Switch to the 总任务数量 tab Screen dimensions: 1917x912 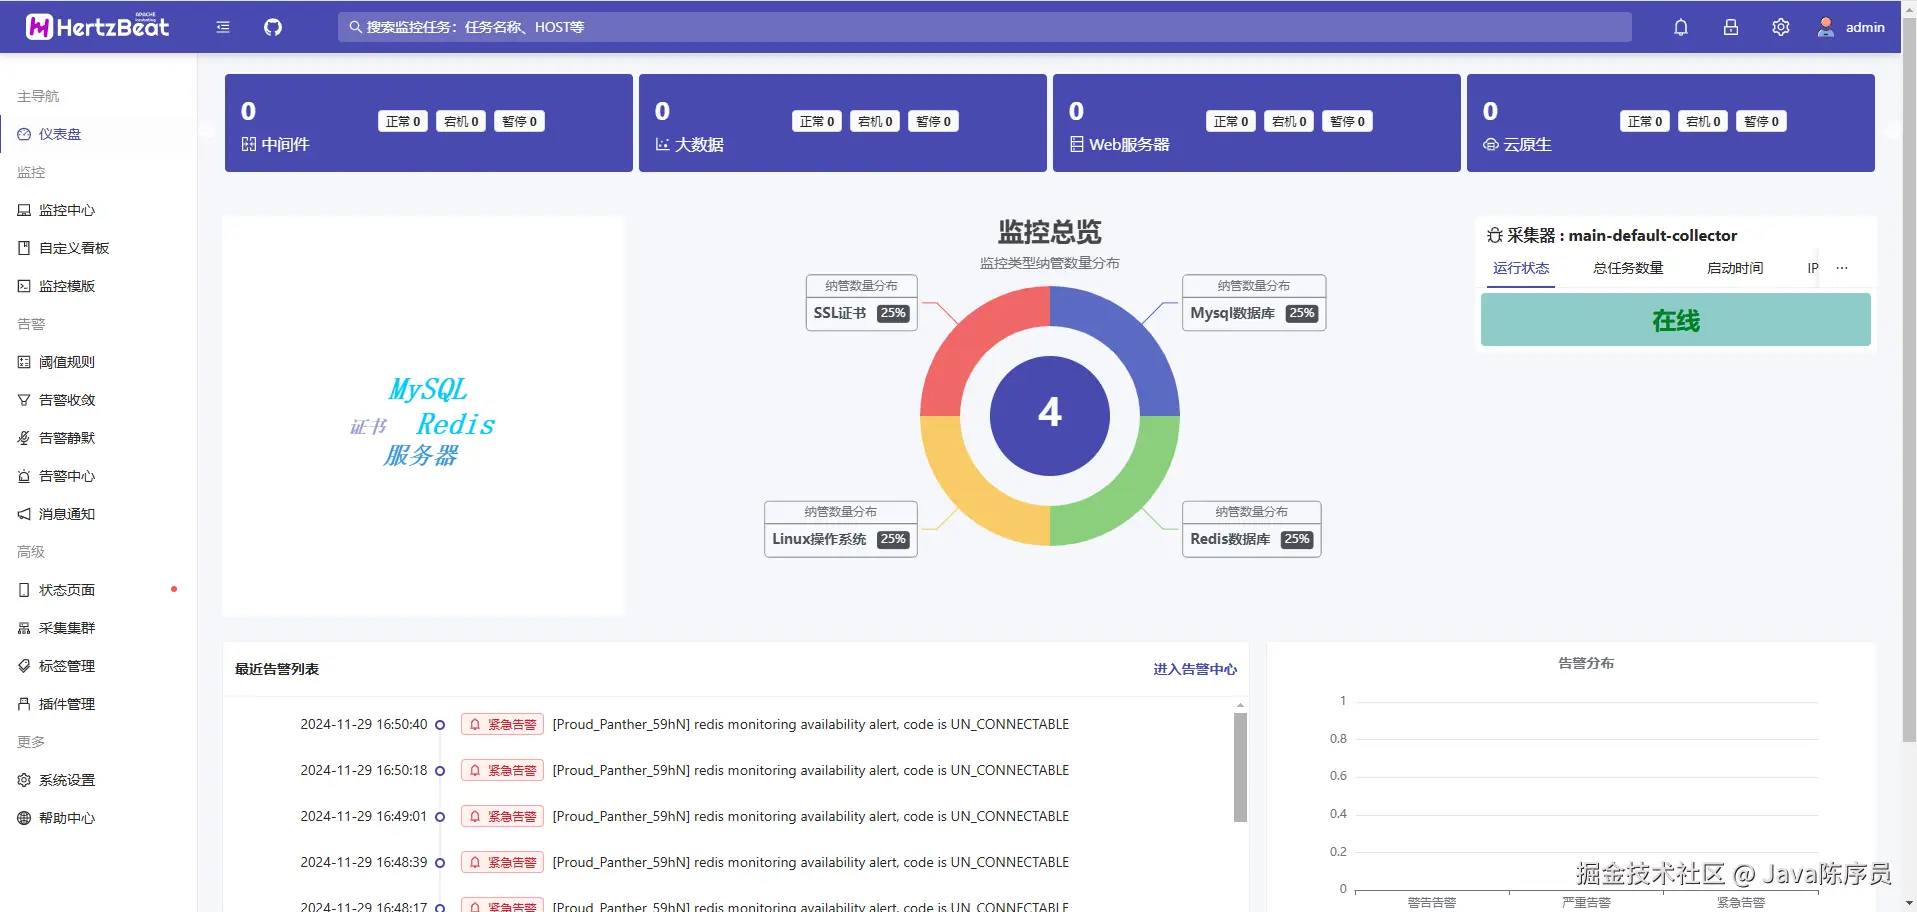[1628, 268]
